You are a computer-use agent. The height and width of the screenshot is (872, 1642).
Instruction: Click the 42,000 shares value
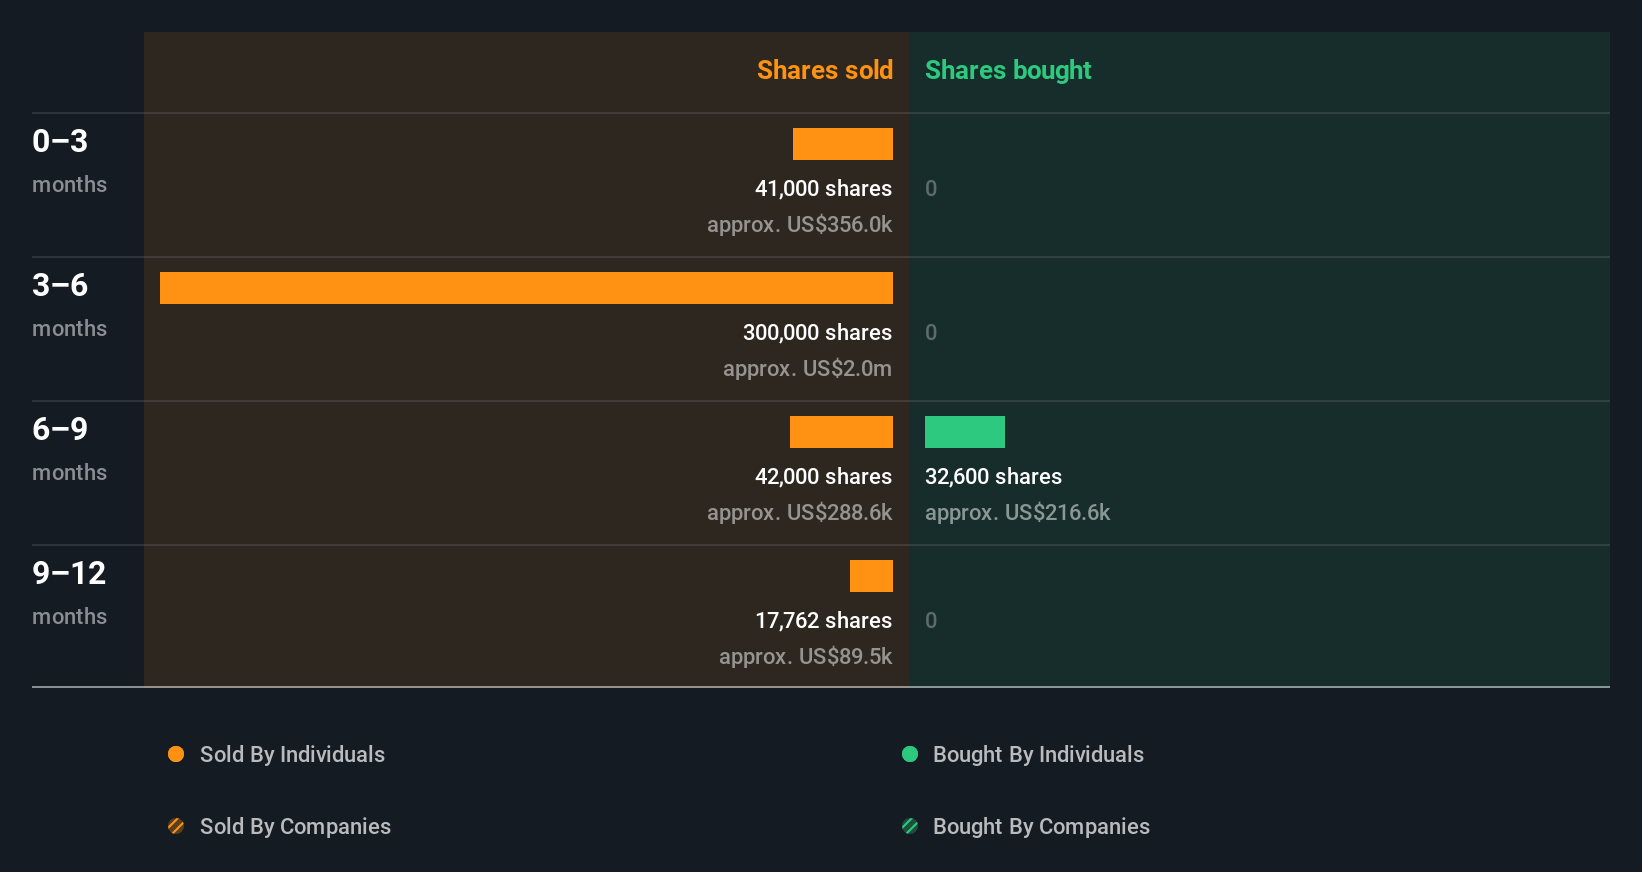823,476
